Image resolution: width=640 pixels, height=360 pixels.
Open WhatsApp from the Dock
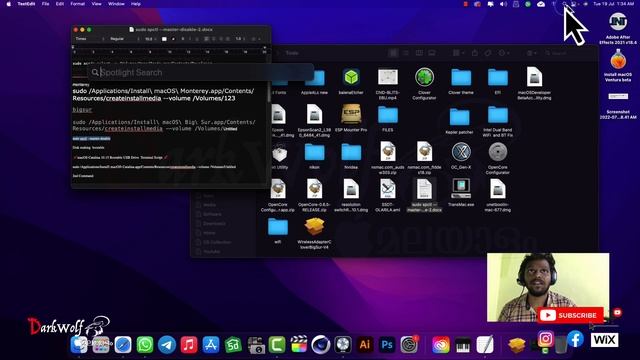click(x=145, y=345)
